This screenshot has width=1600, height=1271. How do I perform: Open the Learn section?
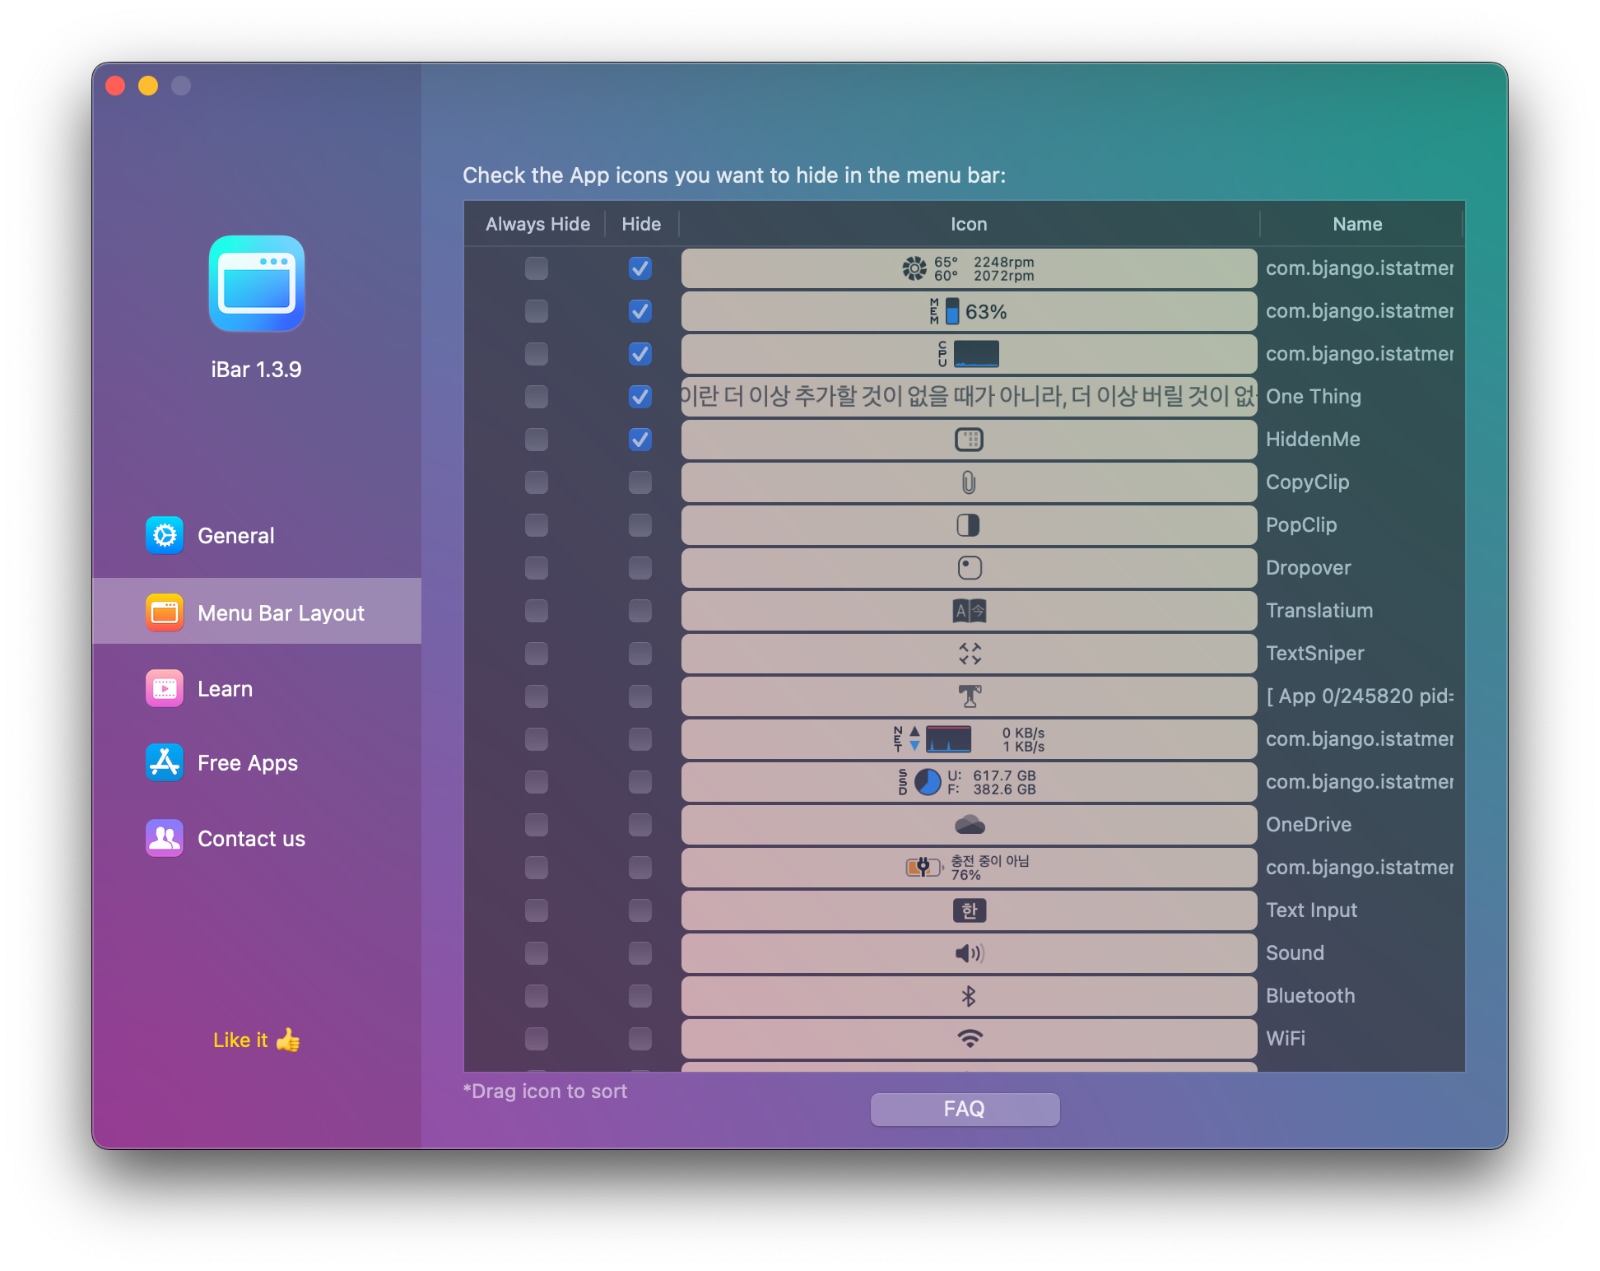pos(257,689)
